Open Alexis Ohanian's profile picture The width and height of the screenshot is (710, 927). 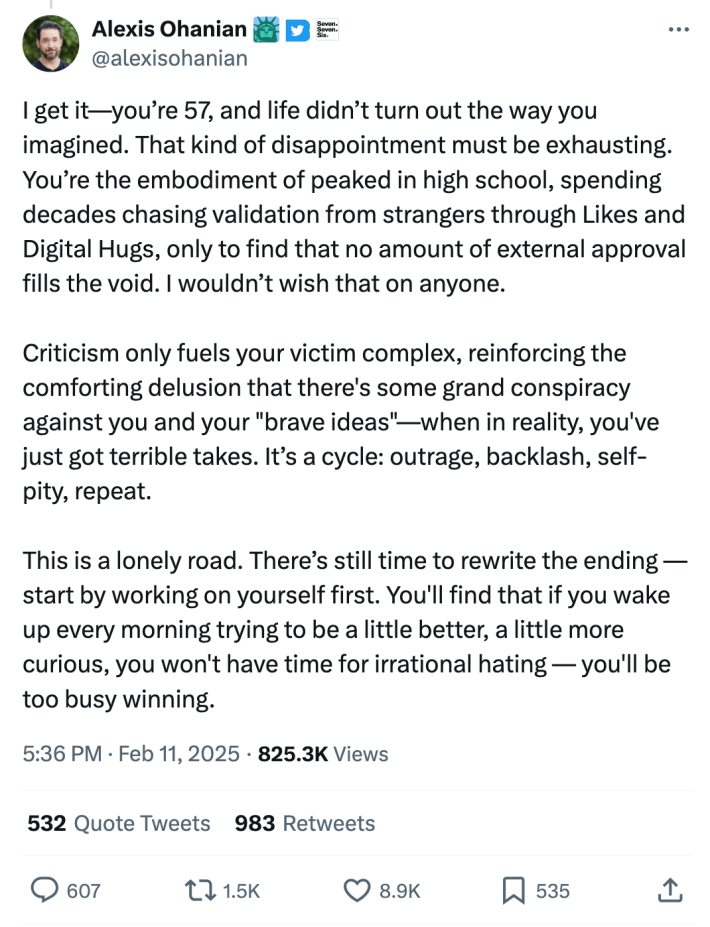51,44
